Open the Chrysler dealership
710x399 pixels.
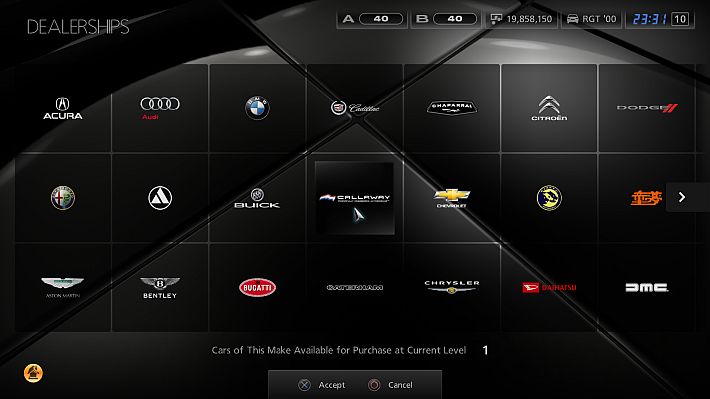[451, 287]
